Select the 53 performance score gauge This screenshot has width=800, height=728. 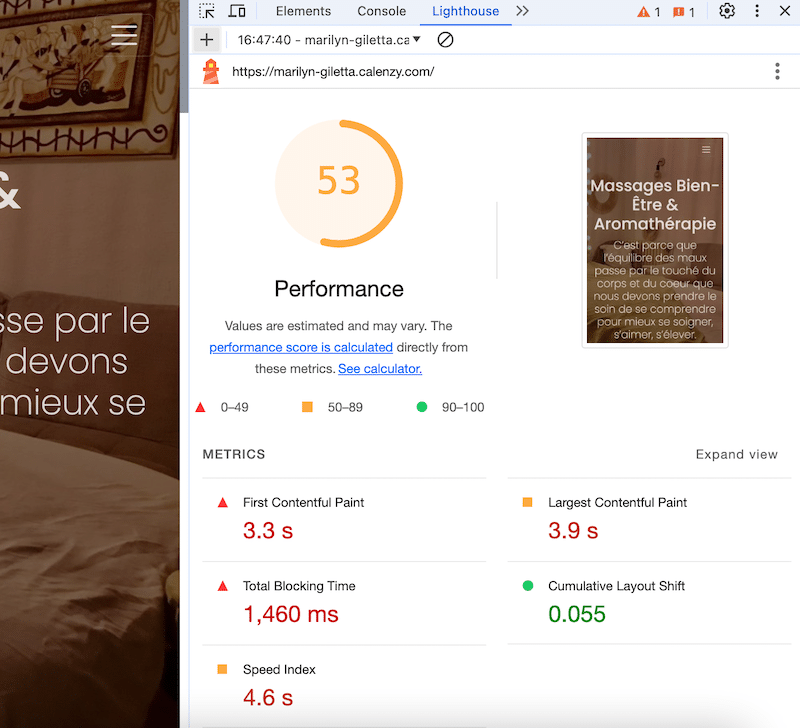[339, 182]
